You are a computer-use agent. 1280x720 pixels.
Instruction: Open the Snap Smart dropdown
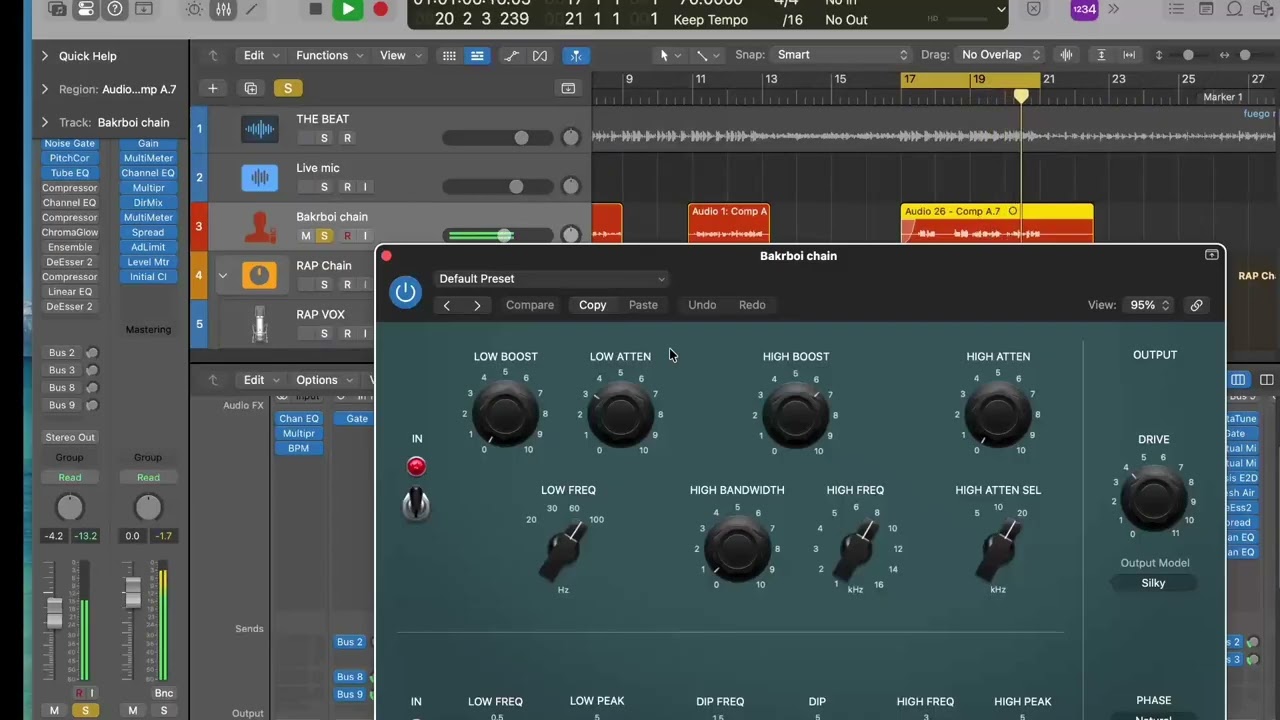pyautogui.click(x=842, y=55)
